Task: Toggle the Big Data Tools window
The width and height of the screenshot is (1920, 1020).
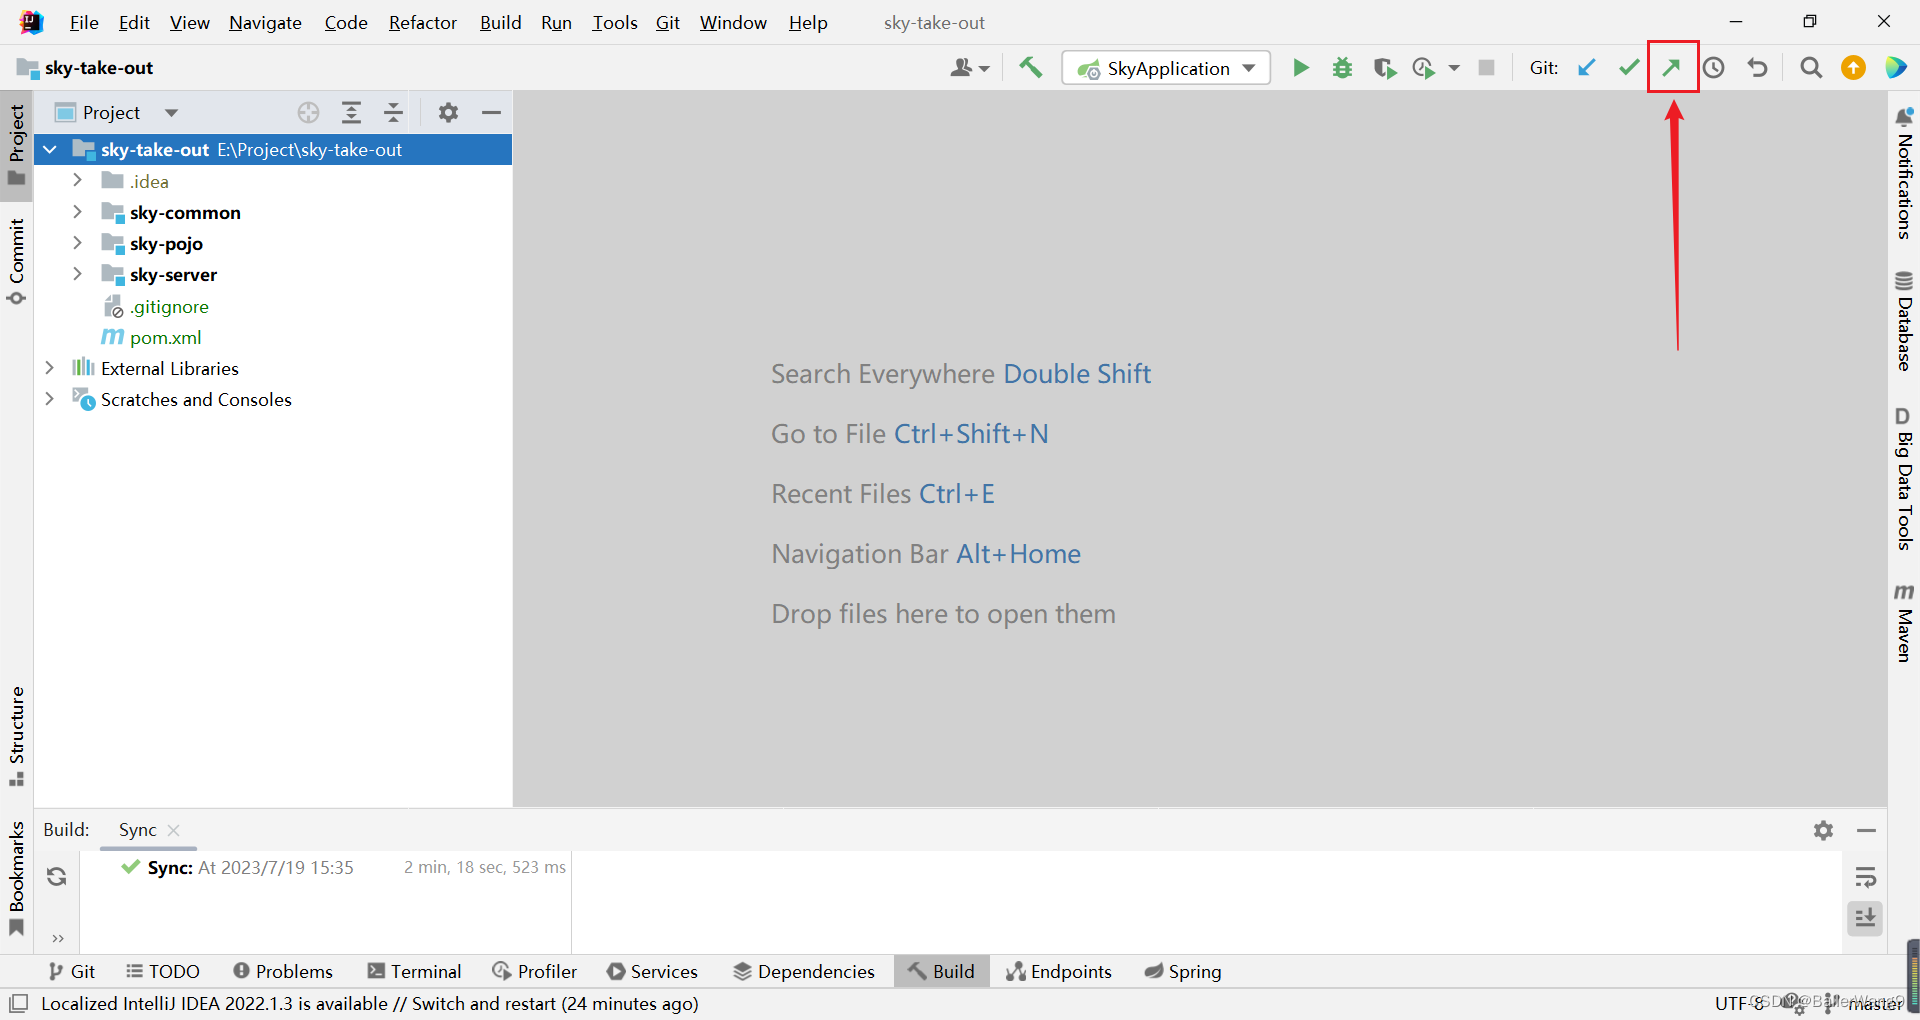Action: pyautogui.click(x=1904, y=478)
